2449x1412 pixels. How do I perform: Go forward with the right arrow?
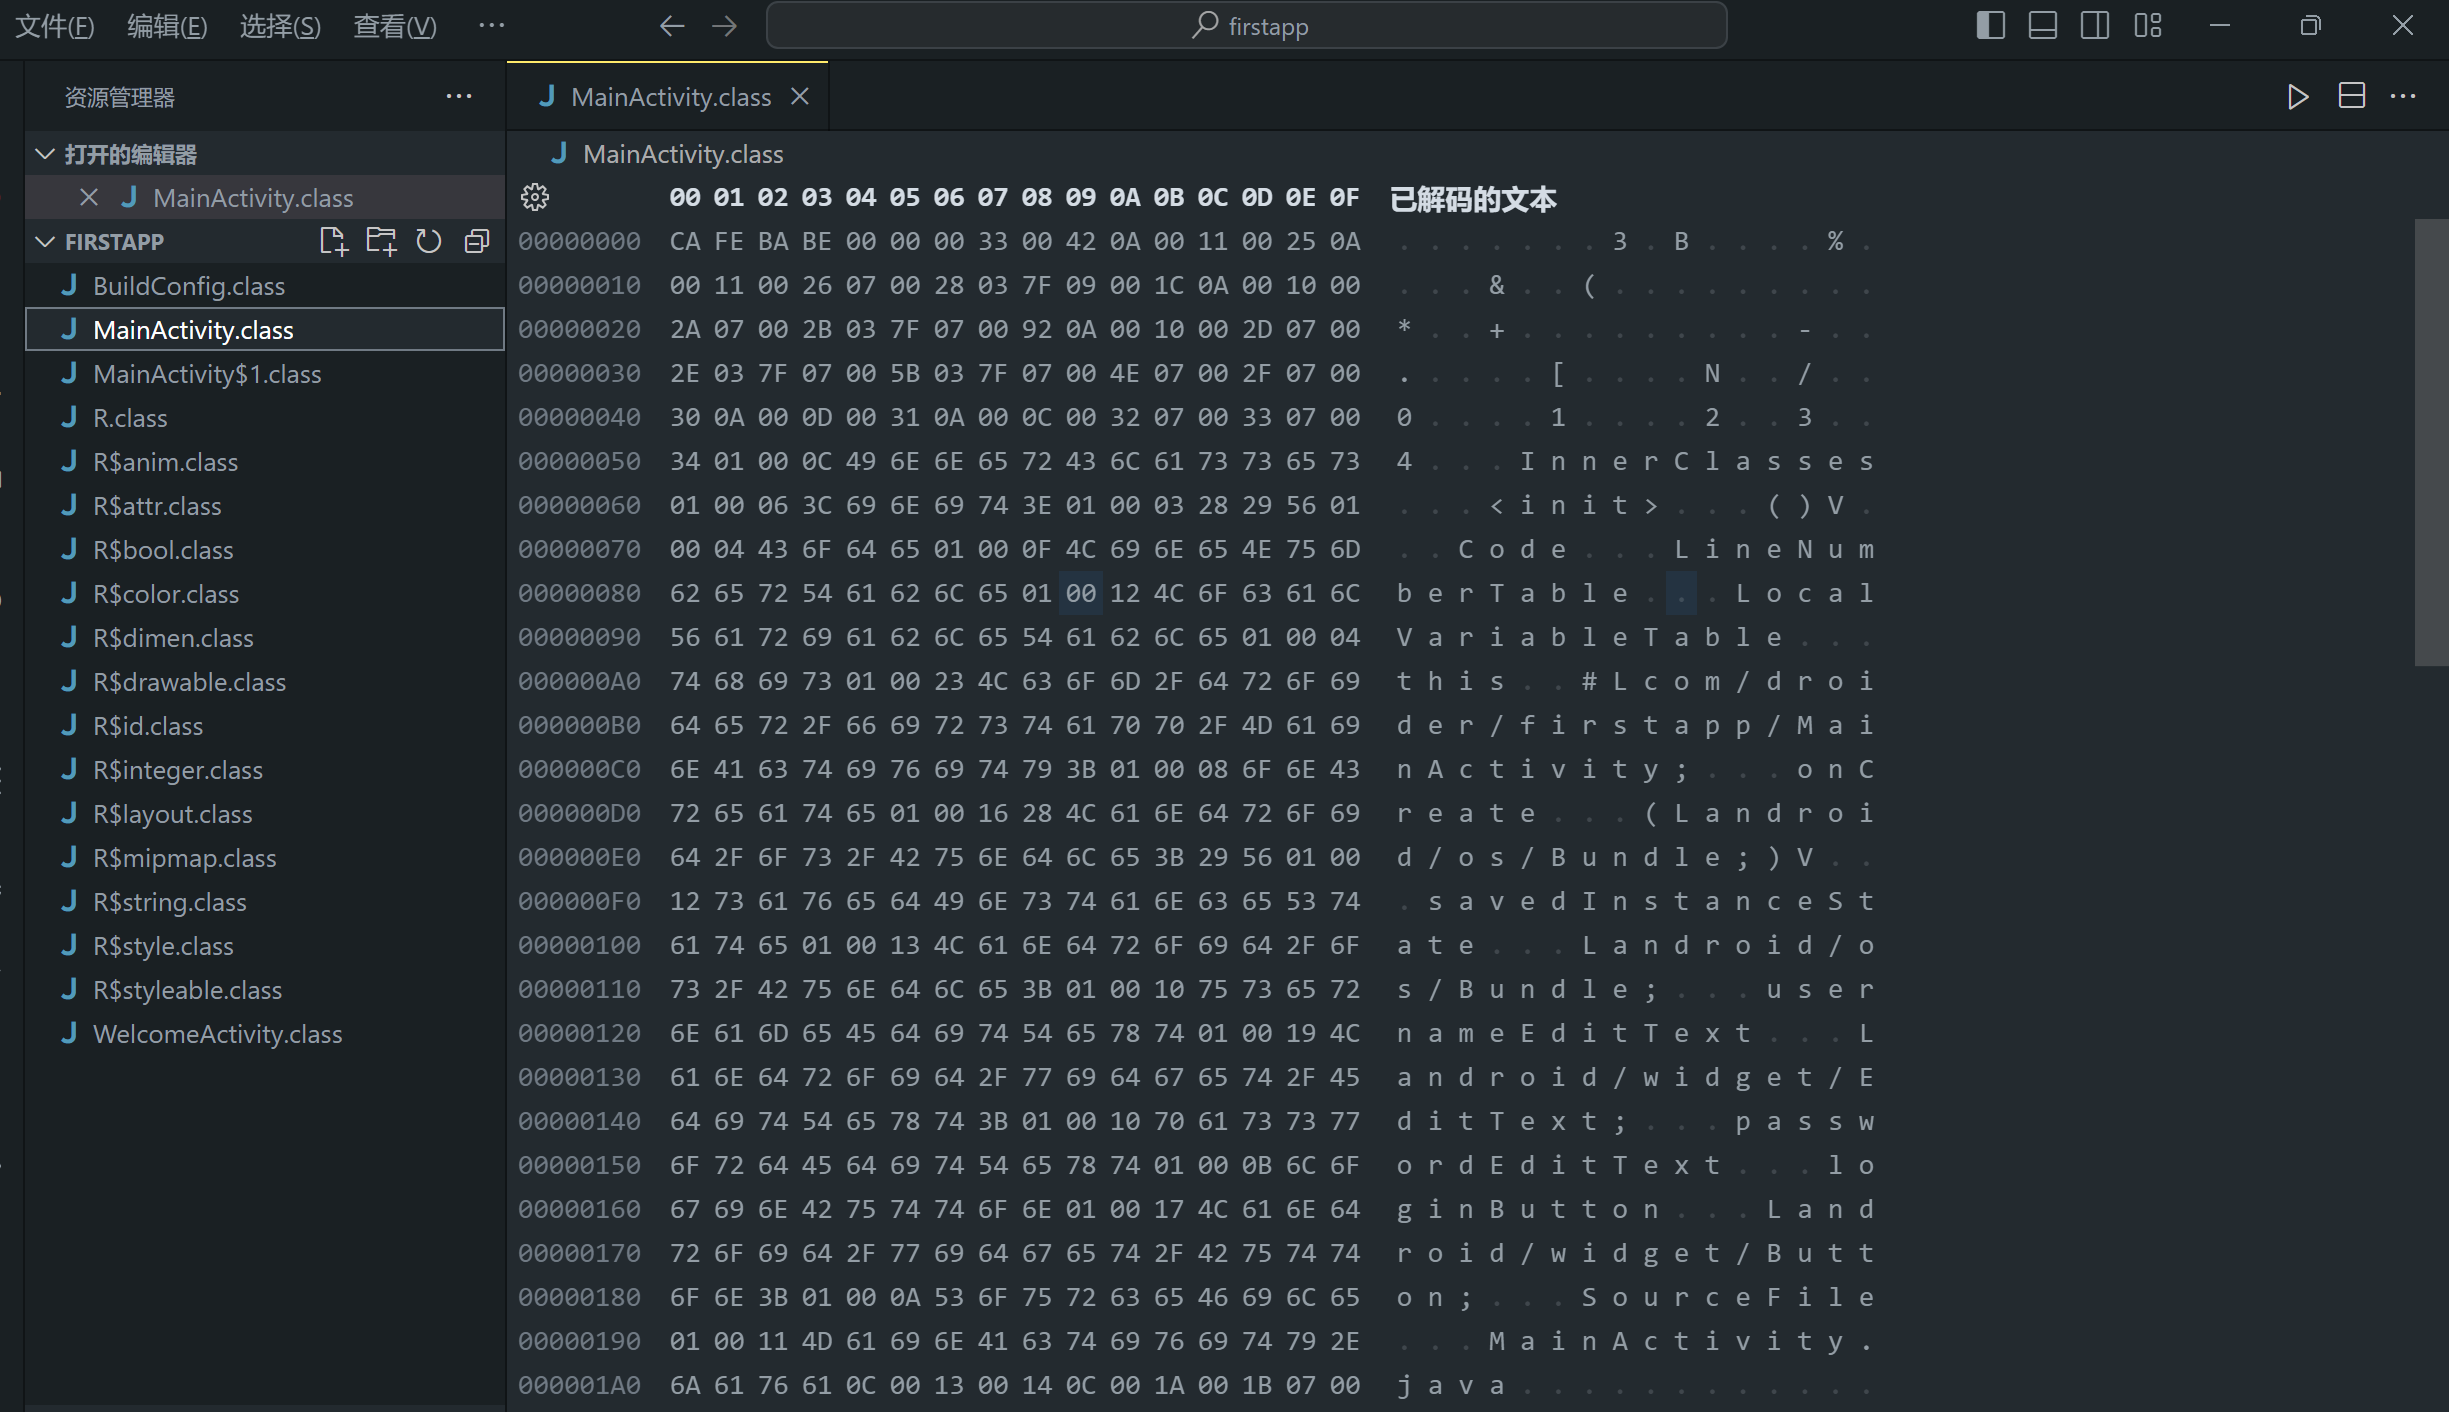tap(724, 26)
